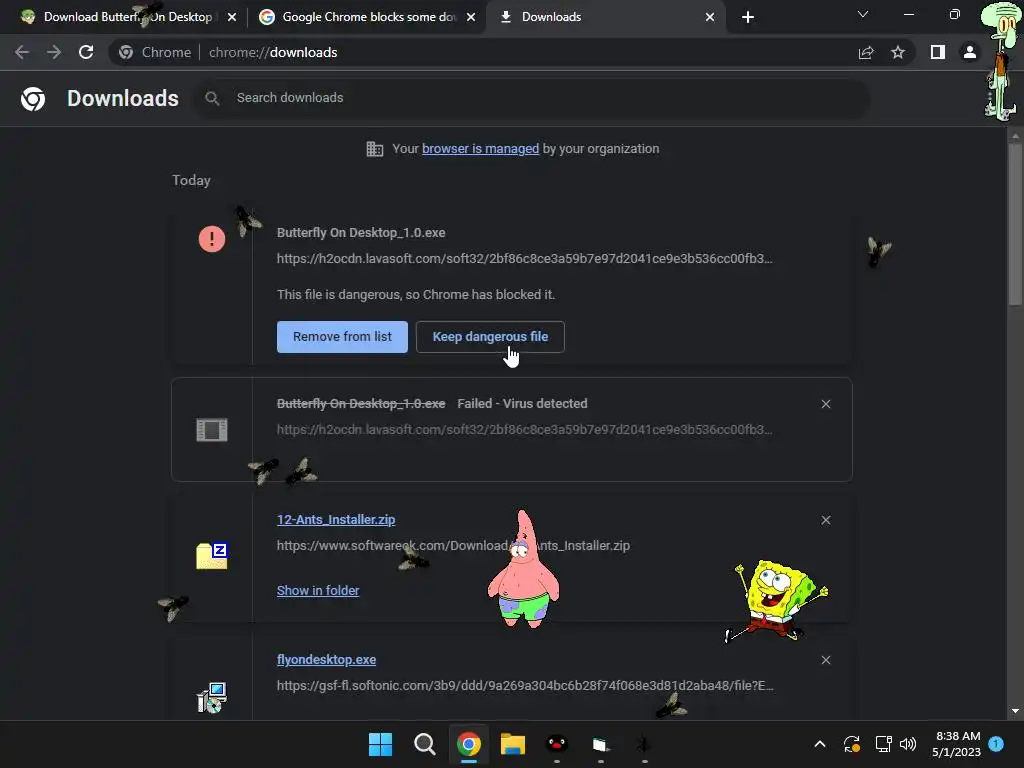Open the Chrome profile icon
This screenshot has width=1024, height=768.
click(970, 52)
